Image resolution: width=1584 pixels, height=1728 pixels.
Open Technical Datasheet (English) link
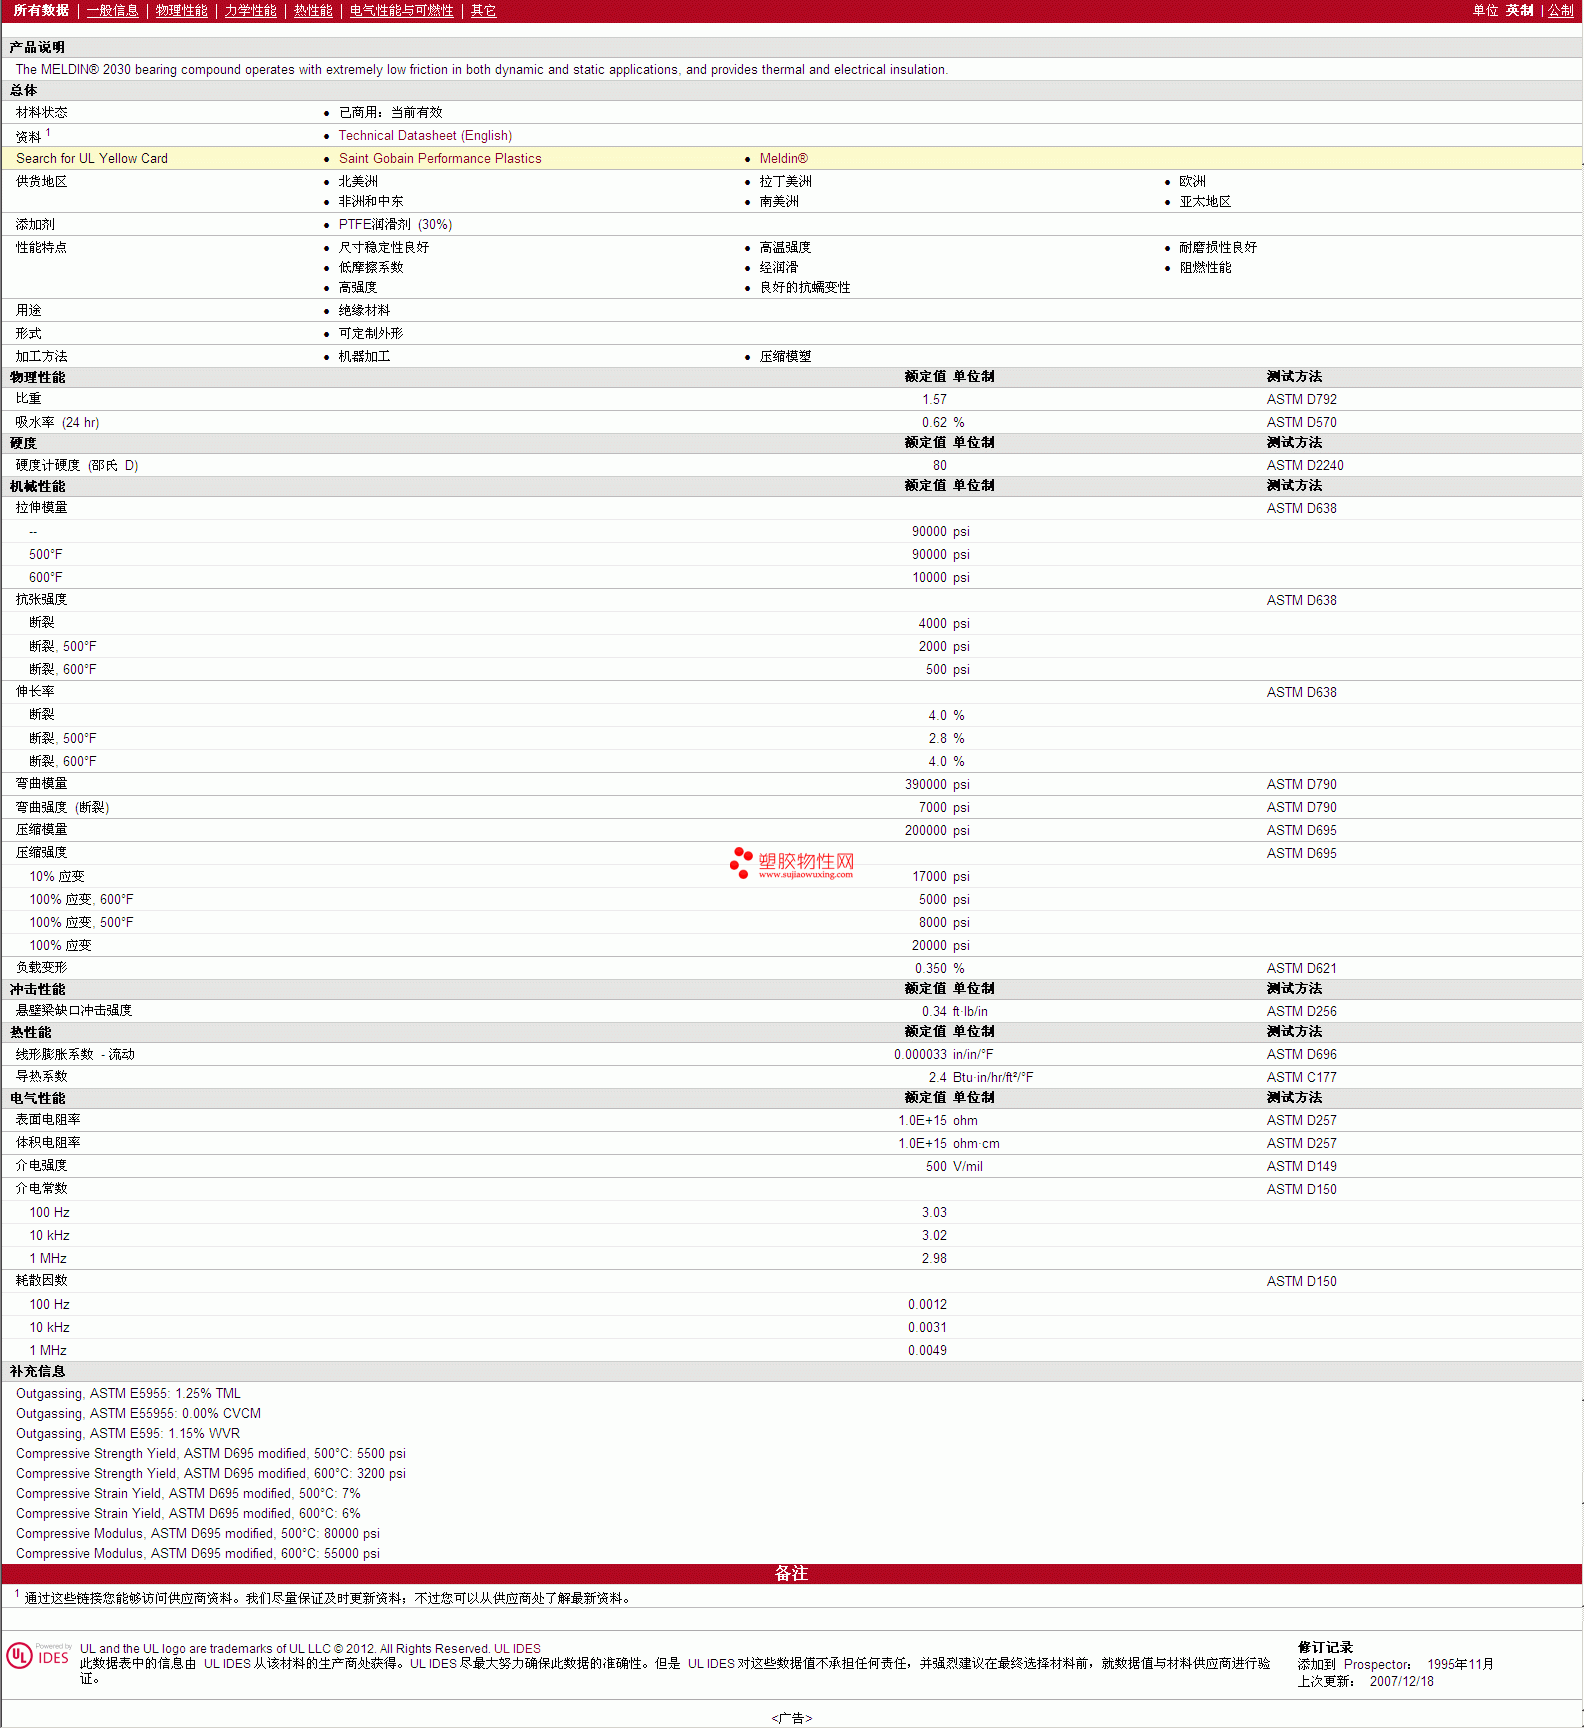pos(425,135)
